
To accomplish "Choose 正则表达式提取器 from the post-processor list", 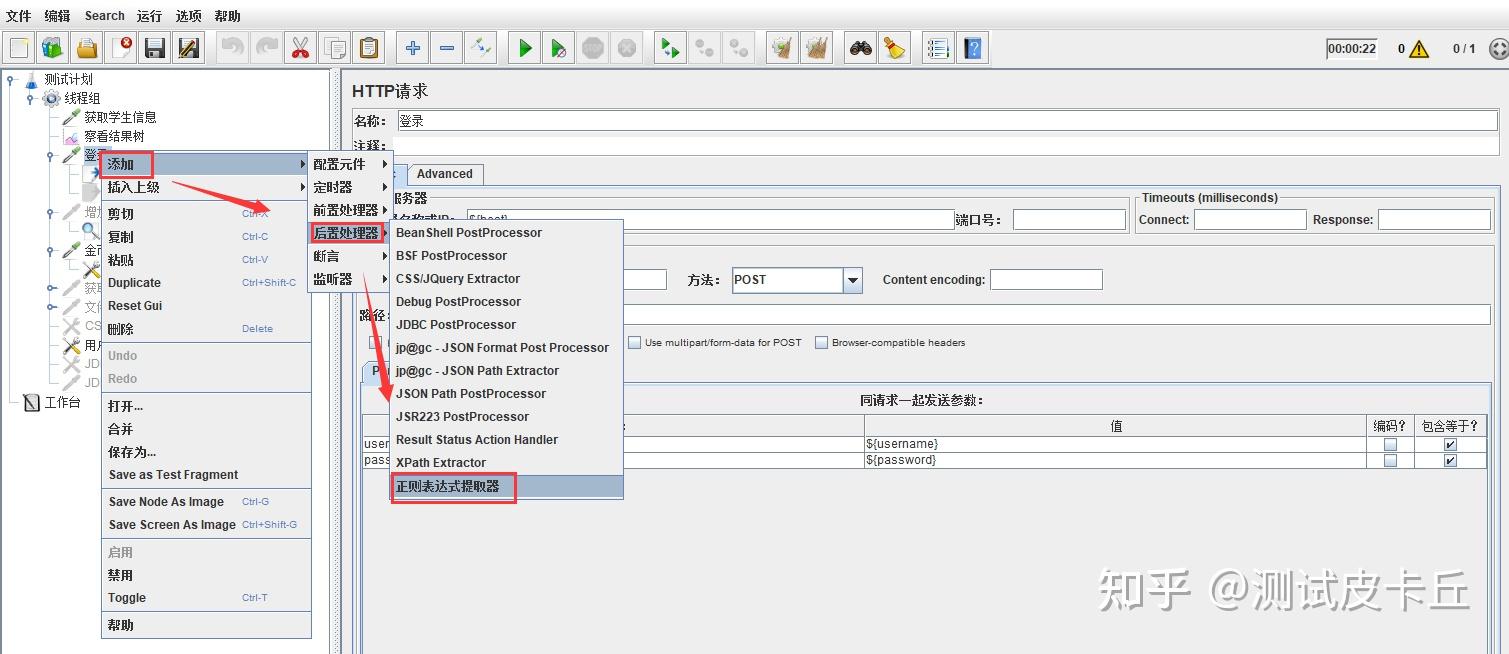I will coord(506,487).
